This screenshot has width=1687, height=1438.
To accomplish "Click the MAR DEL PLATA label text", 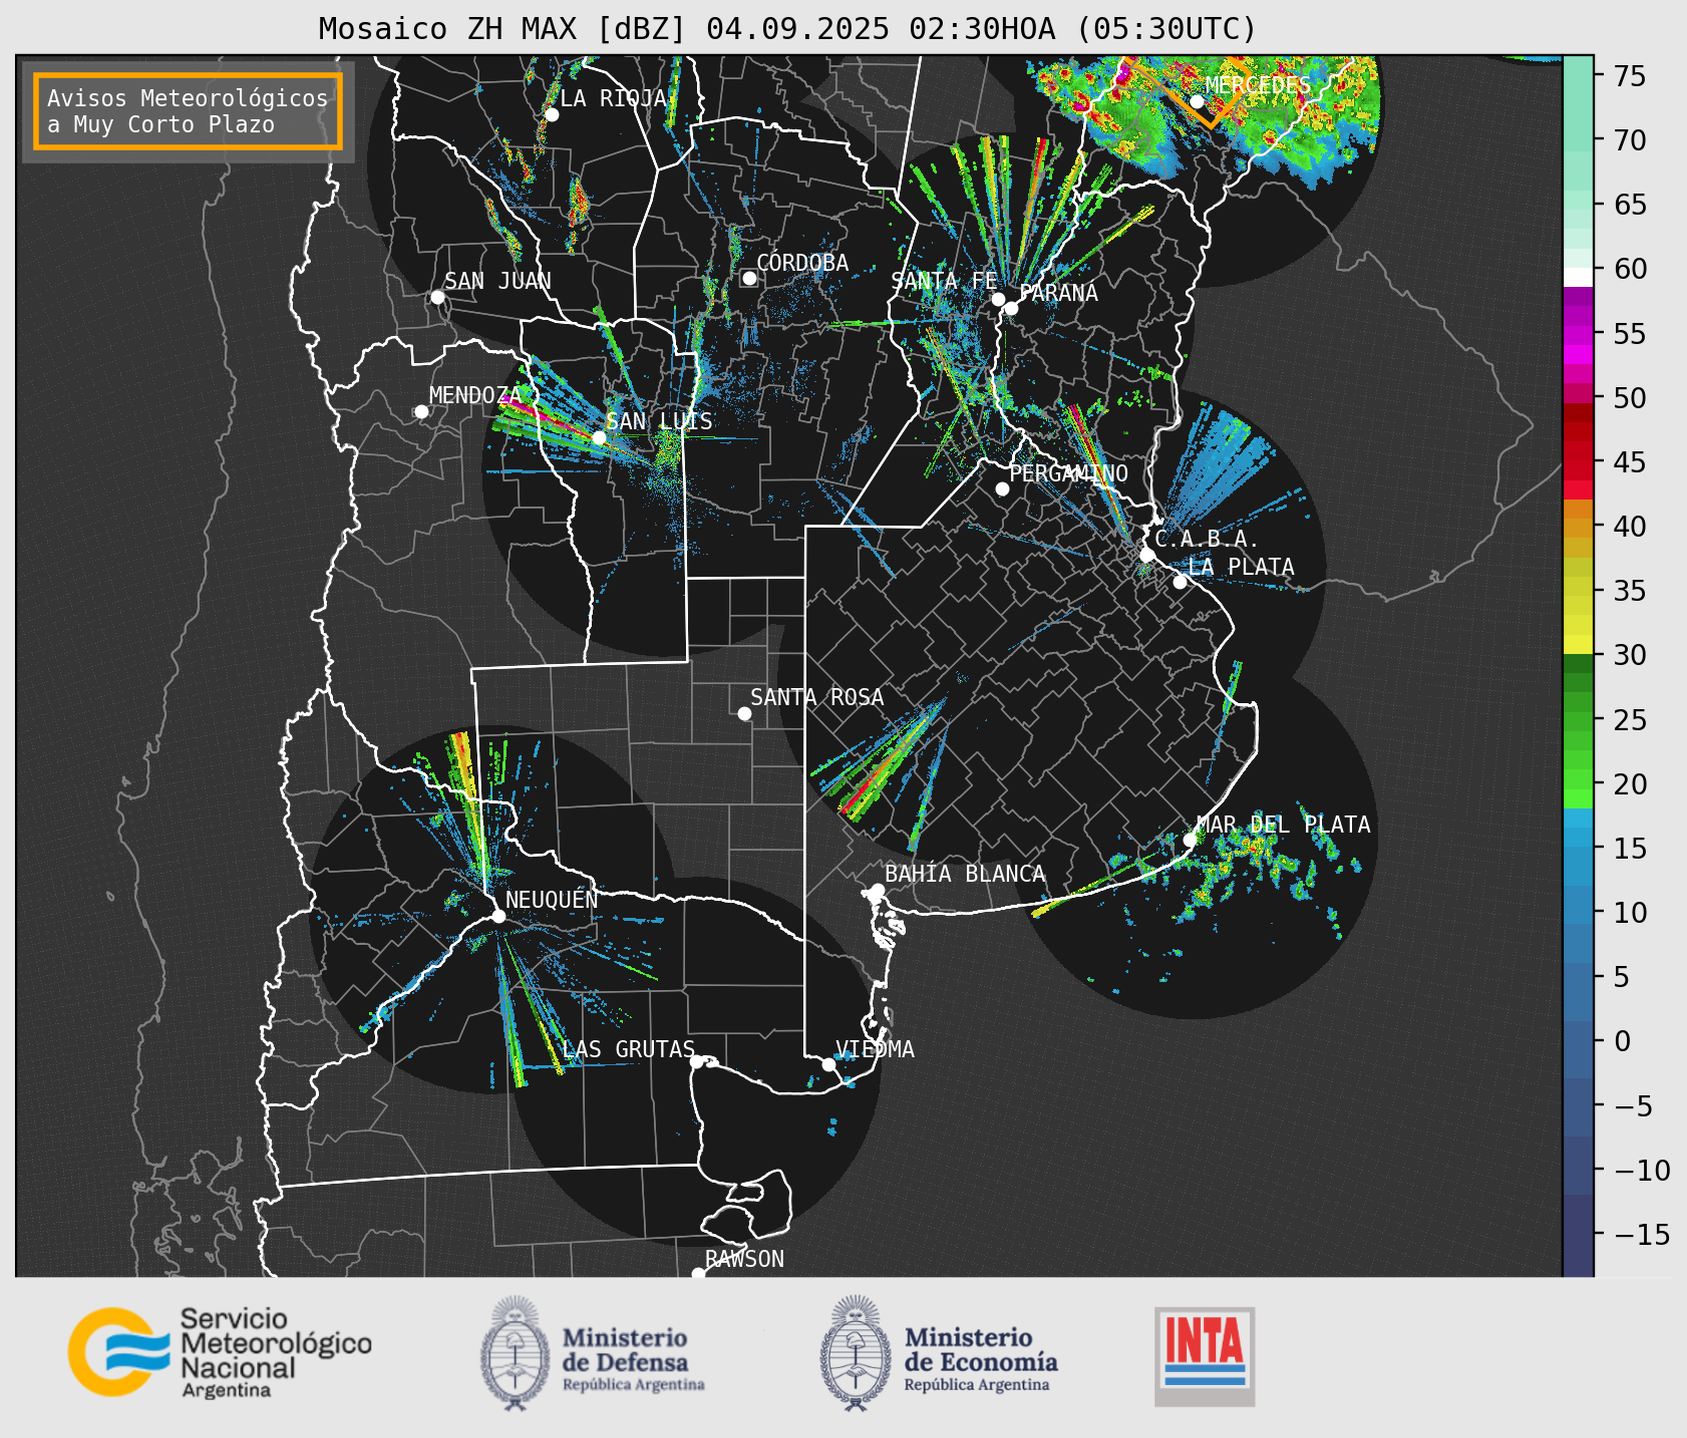I will [1283, 825].
